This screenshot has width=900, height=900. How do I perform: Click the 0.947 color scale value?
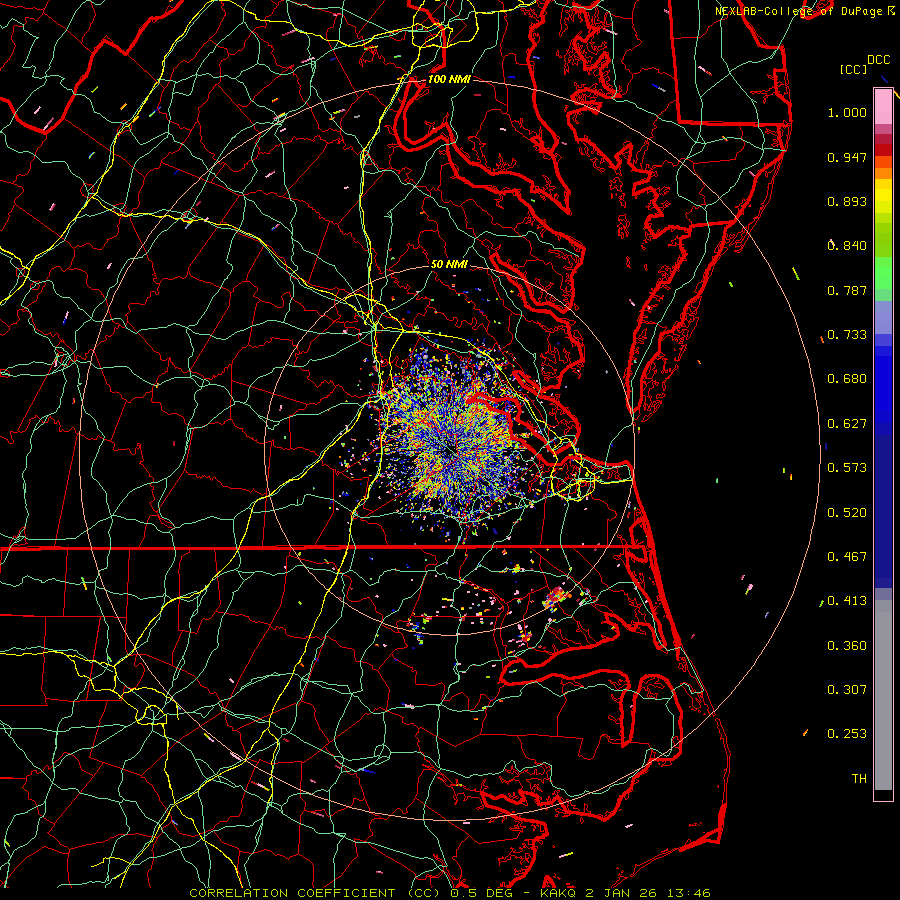coord(847,157)
